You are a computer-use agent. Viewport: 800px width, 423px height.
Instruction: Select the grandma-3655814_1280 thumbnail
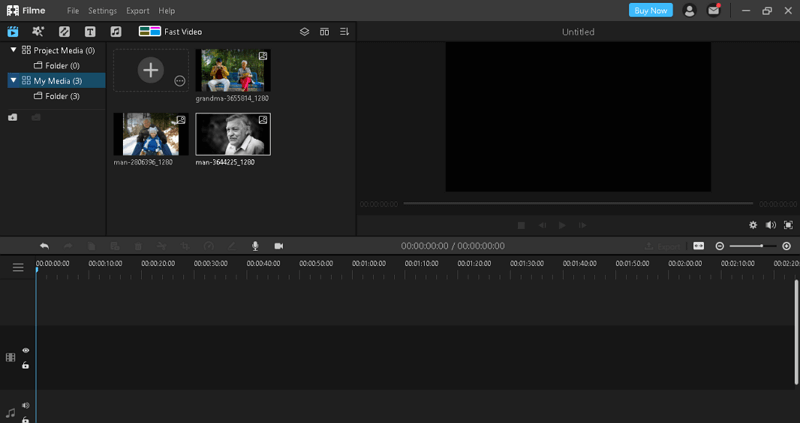233,70
